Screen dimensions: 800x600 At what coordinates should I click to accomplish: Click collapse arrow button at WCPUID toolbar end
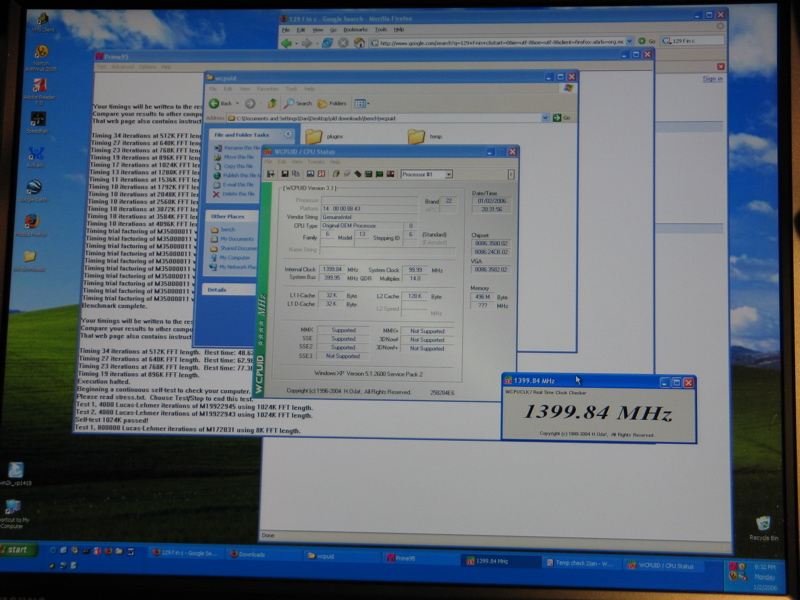click(x=511, y=174)
